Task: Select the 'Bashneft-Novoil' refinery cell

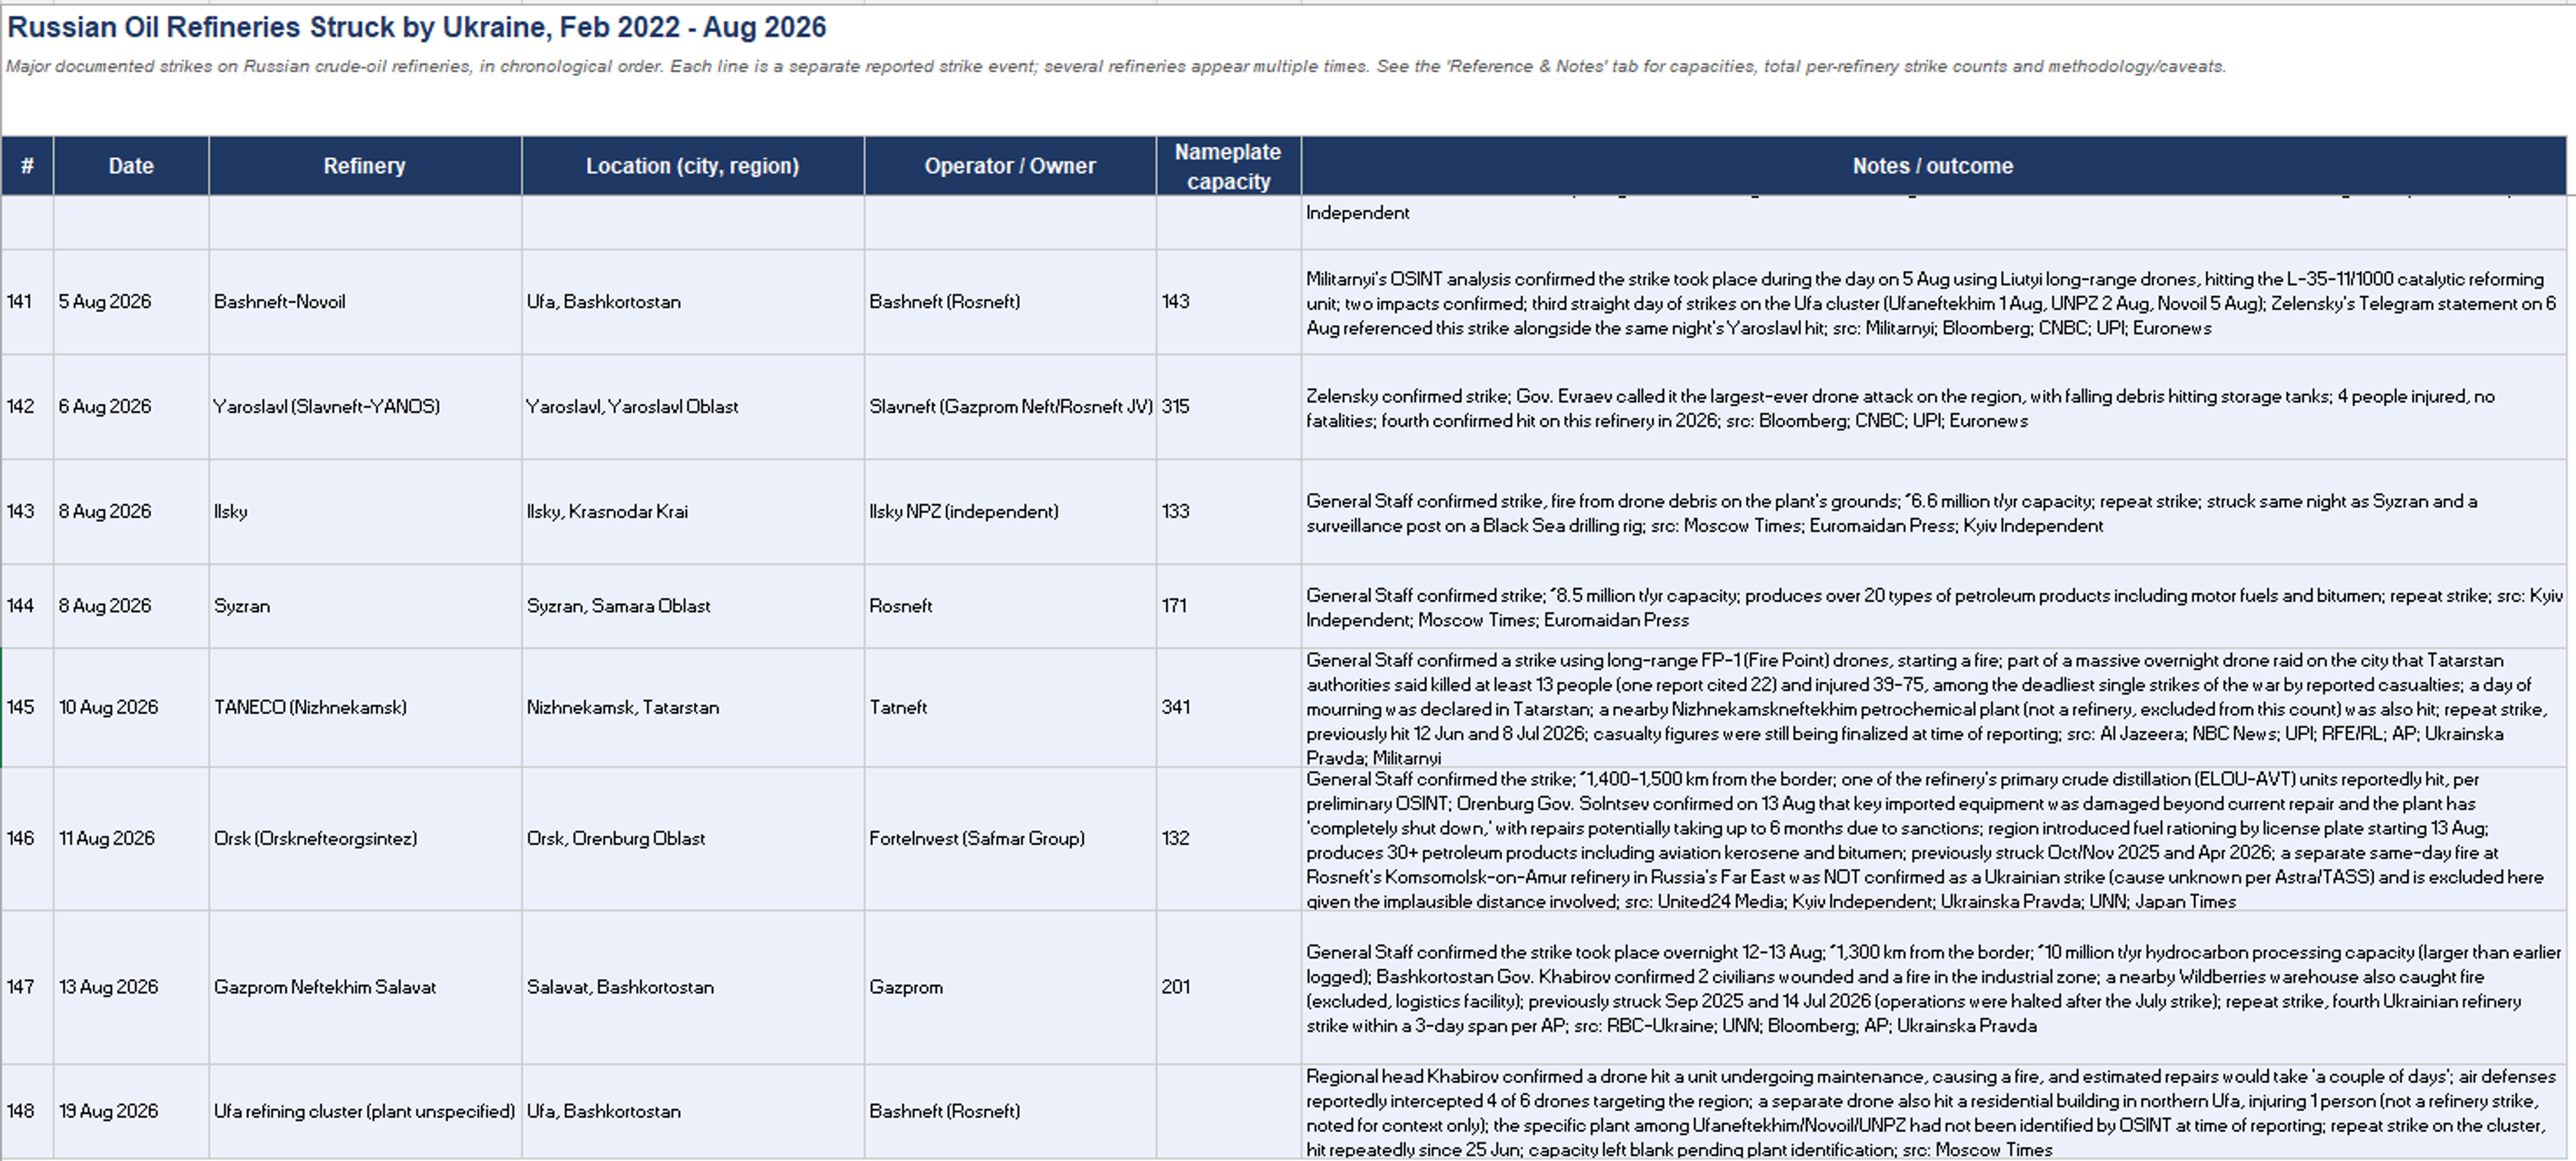Action: pyautogui.click(x=365, y=302)
